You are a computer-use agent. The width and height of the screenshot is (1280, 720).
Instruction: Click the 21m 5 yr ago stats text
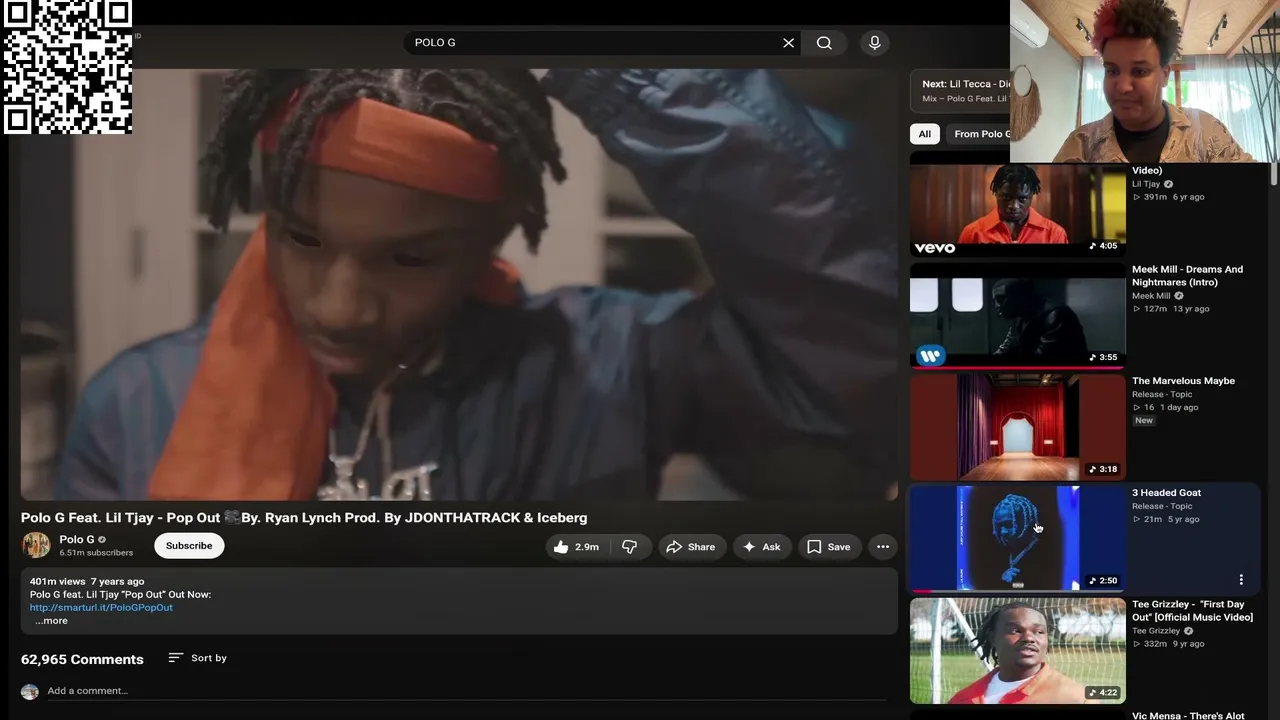click(1166, 519)
